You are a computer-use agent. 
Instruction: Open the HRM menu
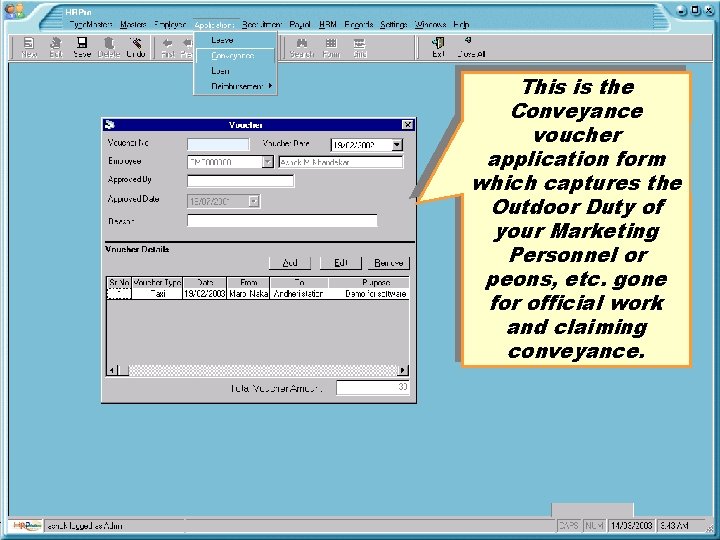(327, 25)
